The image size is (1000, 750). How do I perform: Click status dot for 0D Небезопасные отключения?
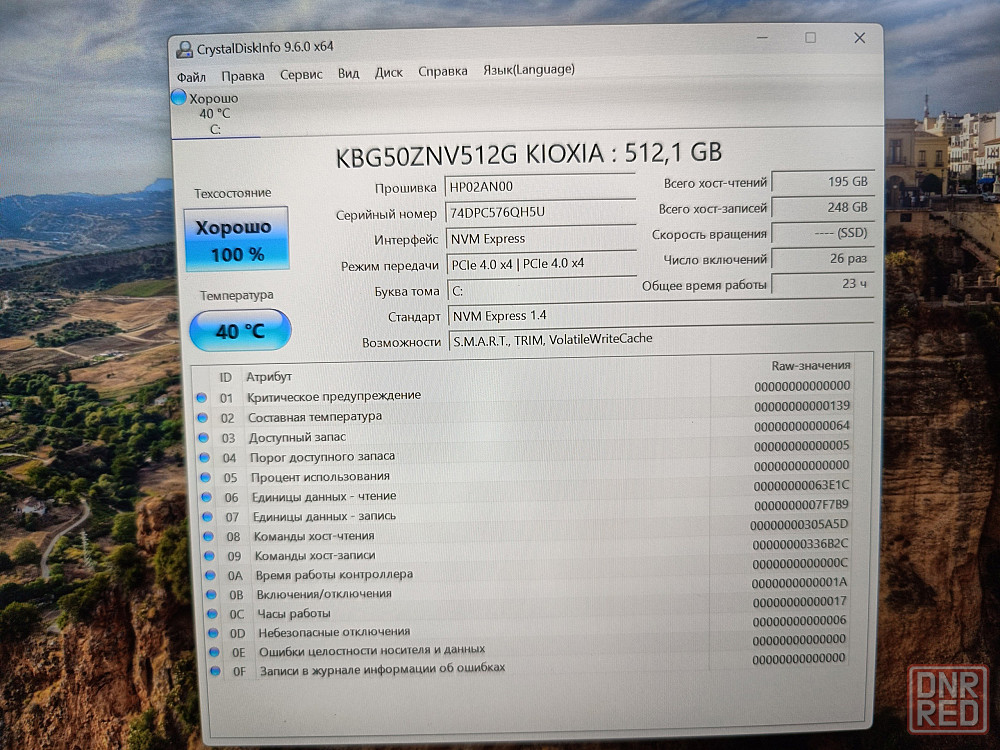click(x=214, y=633)
